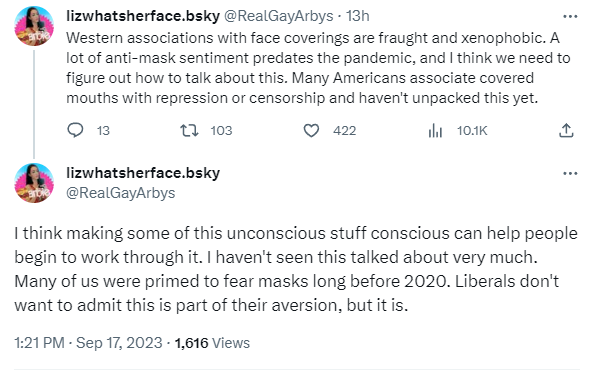Image resolution: width=595 pixels, height=372 pixels.
Task: Click the lizwhatsherface.bsky name on second tweet
Action: [x=143, y=173]
